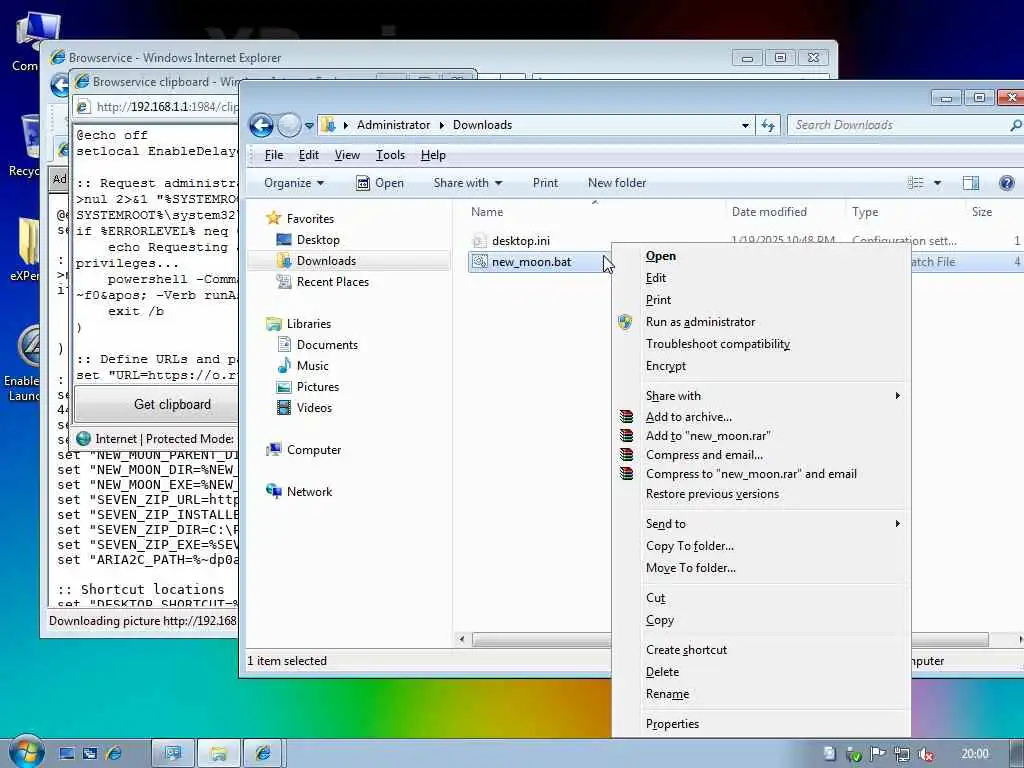Click the refresh button next to address bar

(768, 125)
